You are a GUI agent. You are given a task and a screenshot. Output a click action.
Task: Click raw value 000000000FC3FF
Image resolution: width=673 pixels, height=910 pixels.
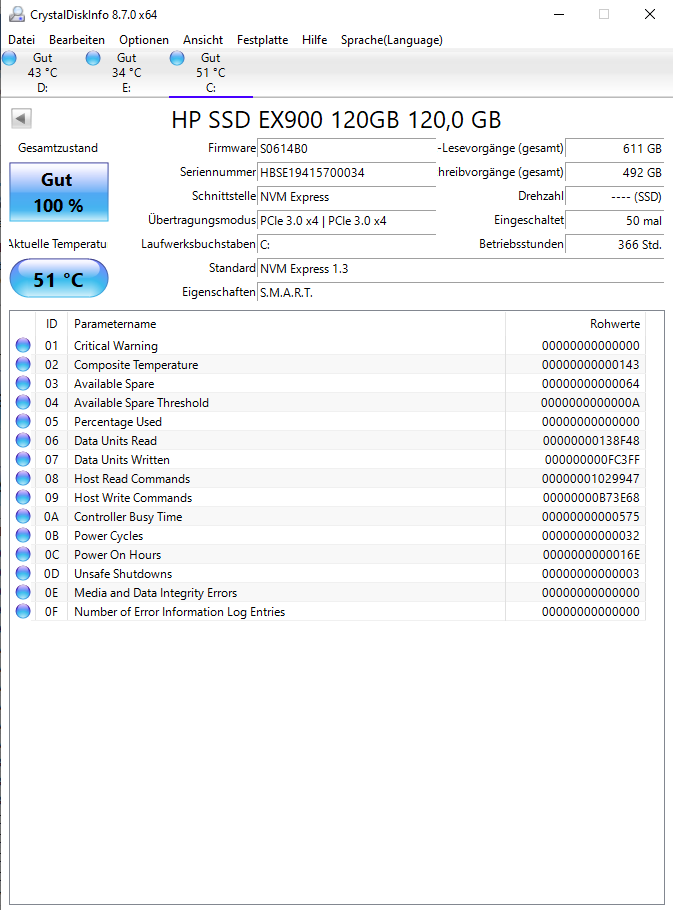coord(592,460)
